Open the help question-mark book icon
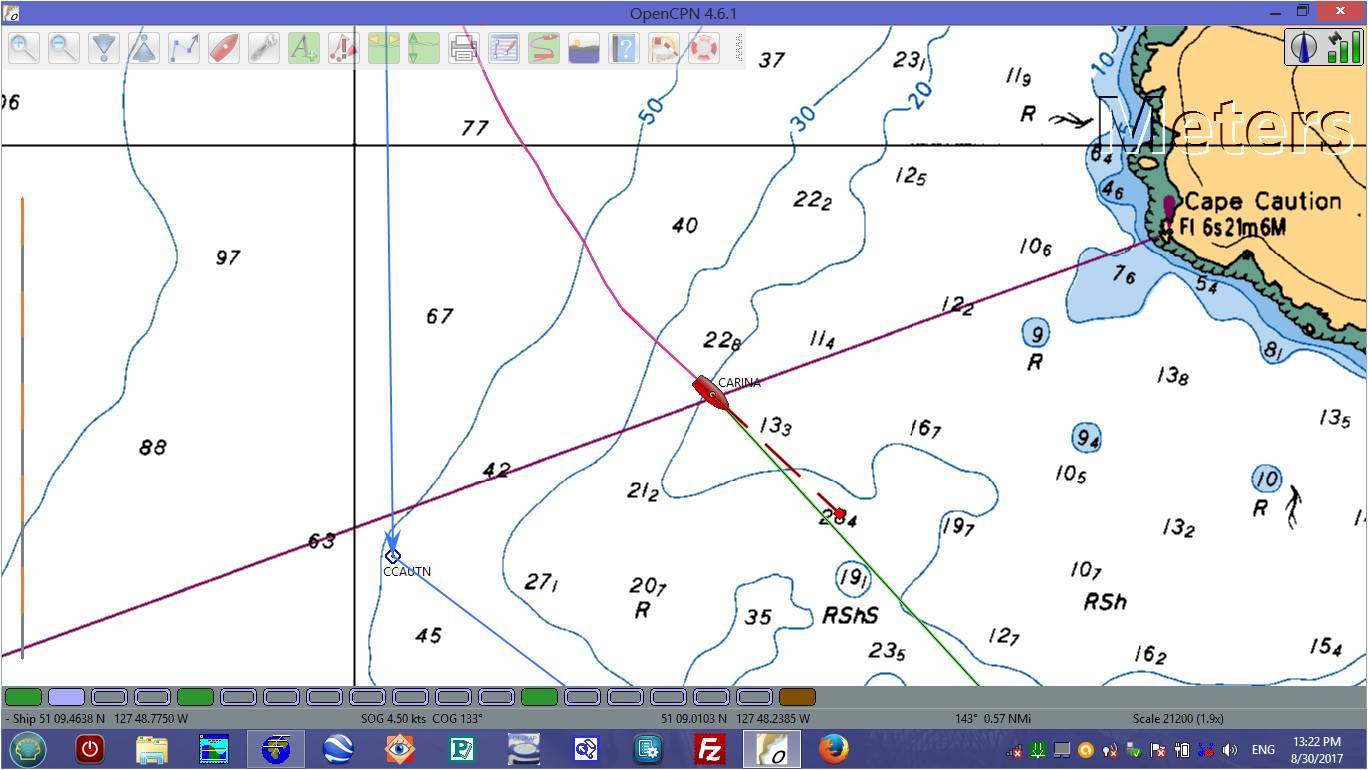Screen dimensions: 1368x770 click(624, 48)
